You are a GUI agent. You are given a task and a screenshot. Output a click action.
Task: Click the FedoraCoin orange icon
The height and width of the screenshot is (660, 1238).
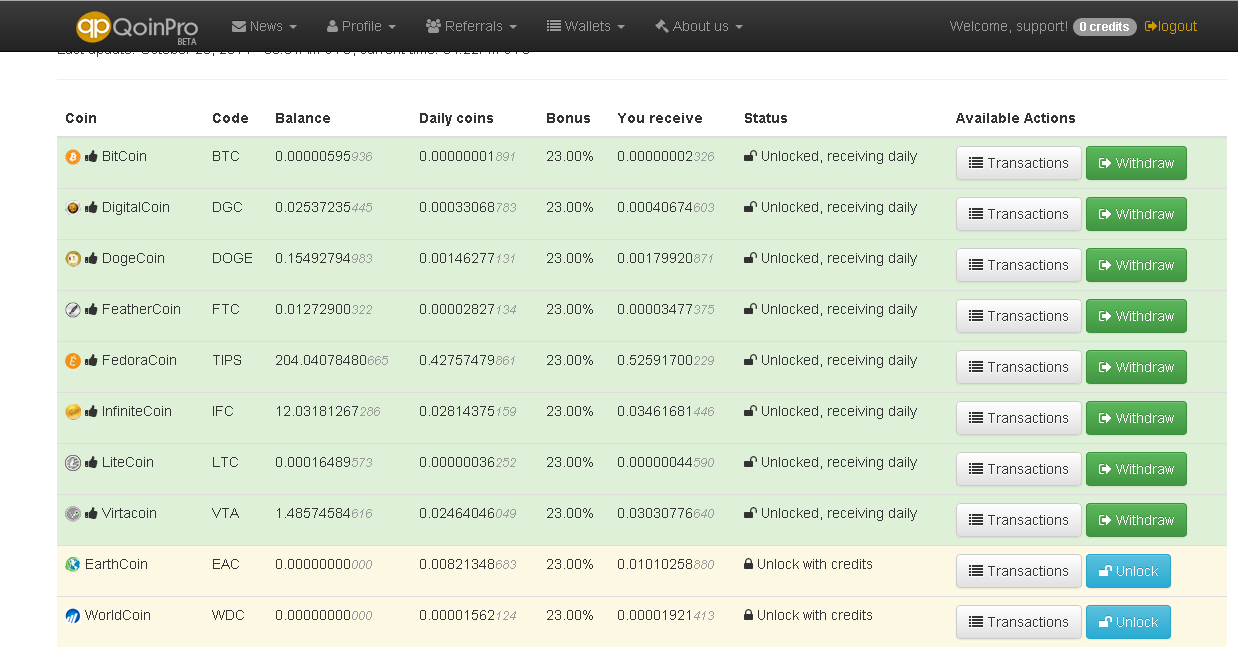coord(72,361)
